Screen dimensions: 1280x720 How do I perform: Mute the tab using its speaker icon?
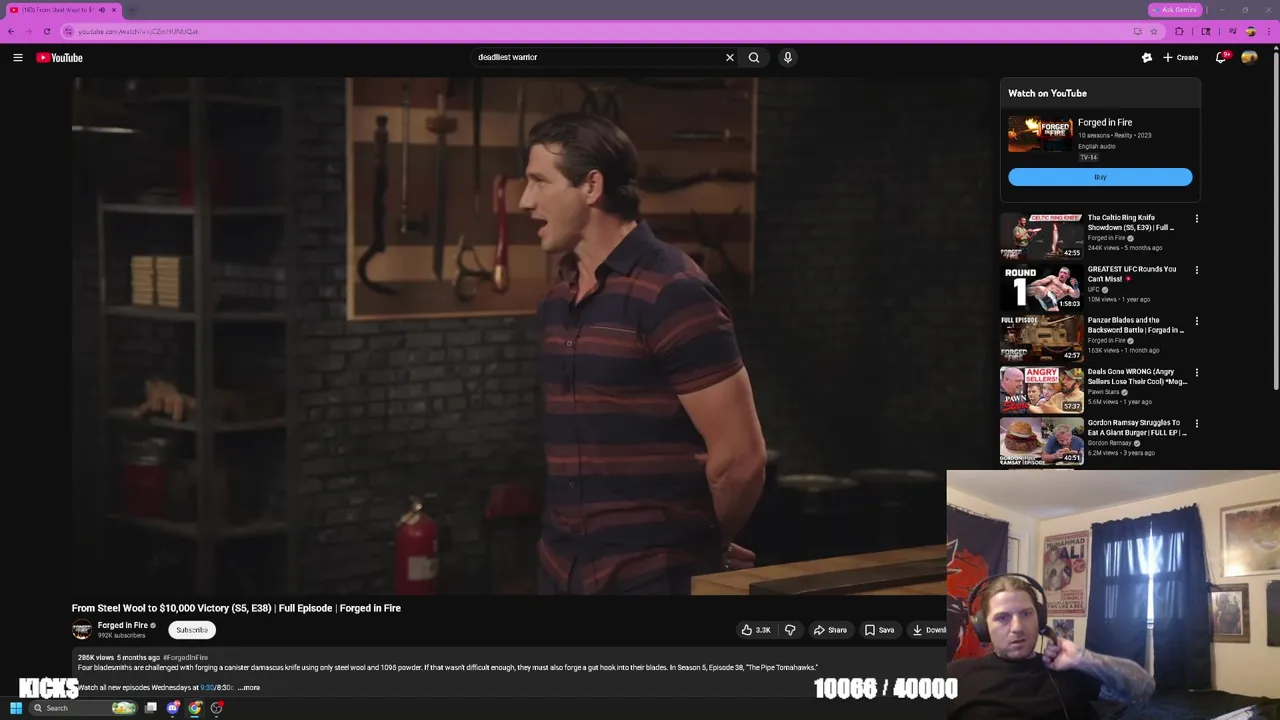(101, 10)
